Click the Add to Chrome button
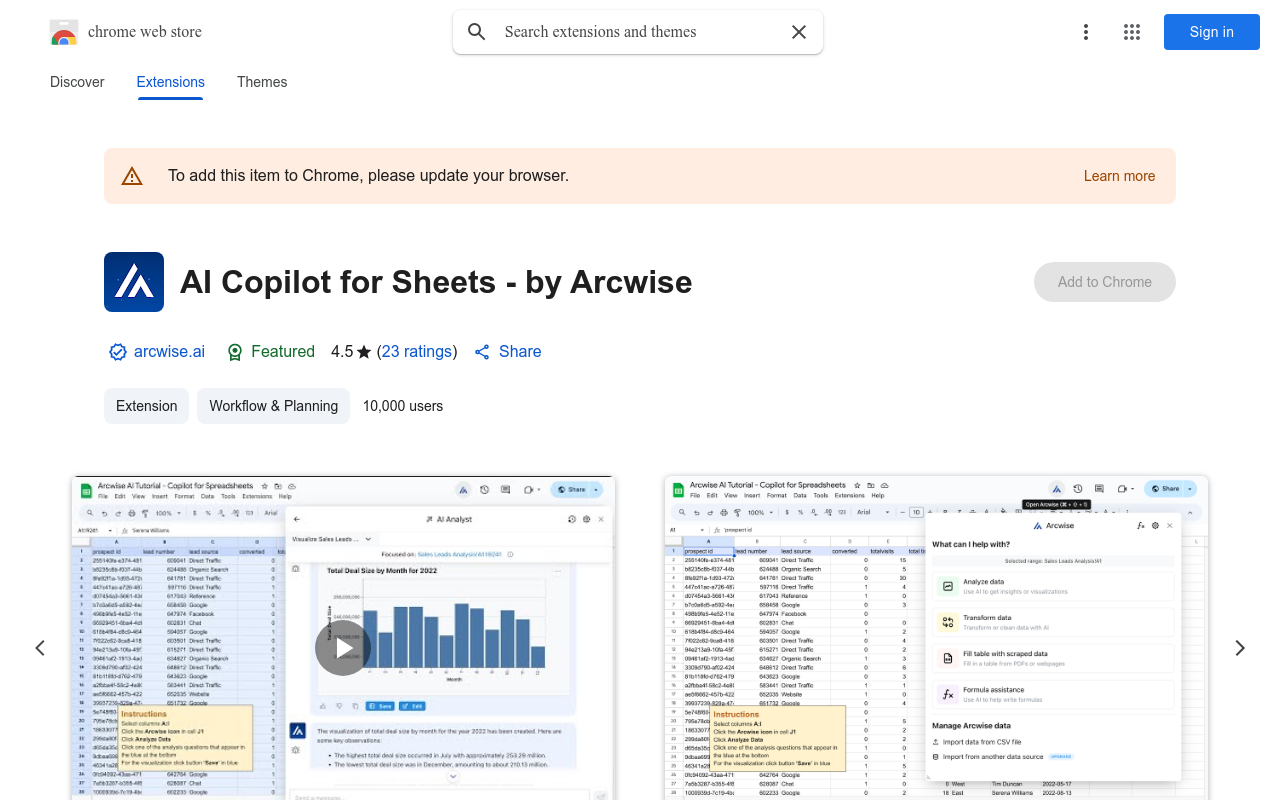This screenshot has width=1280, height=800. click(x=1105, y=282)
